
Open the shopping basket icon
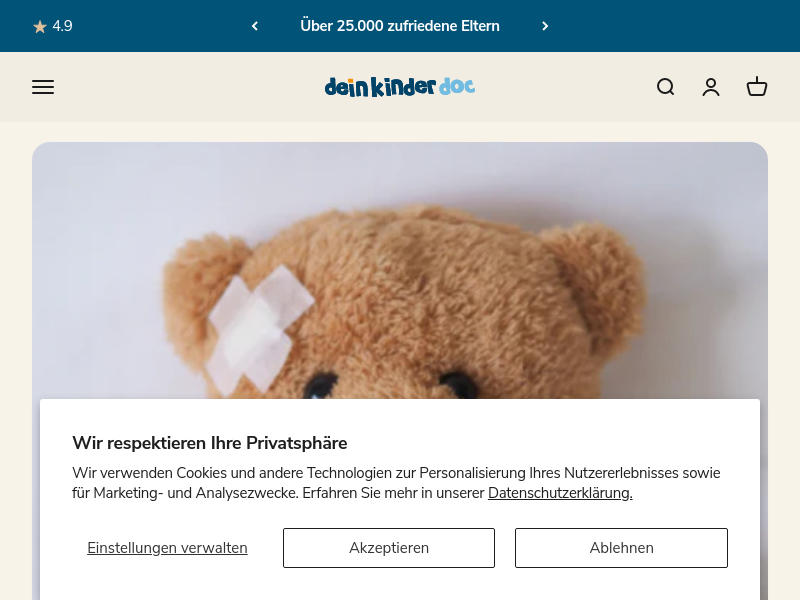click(757, 87)
